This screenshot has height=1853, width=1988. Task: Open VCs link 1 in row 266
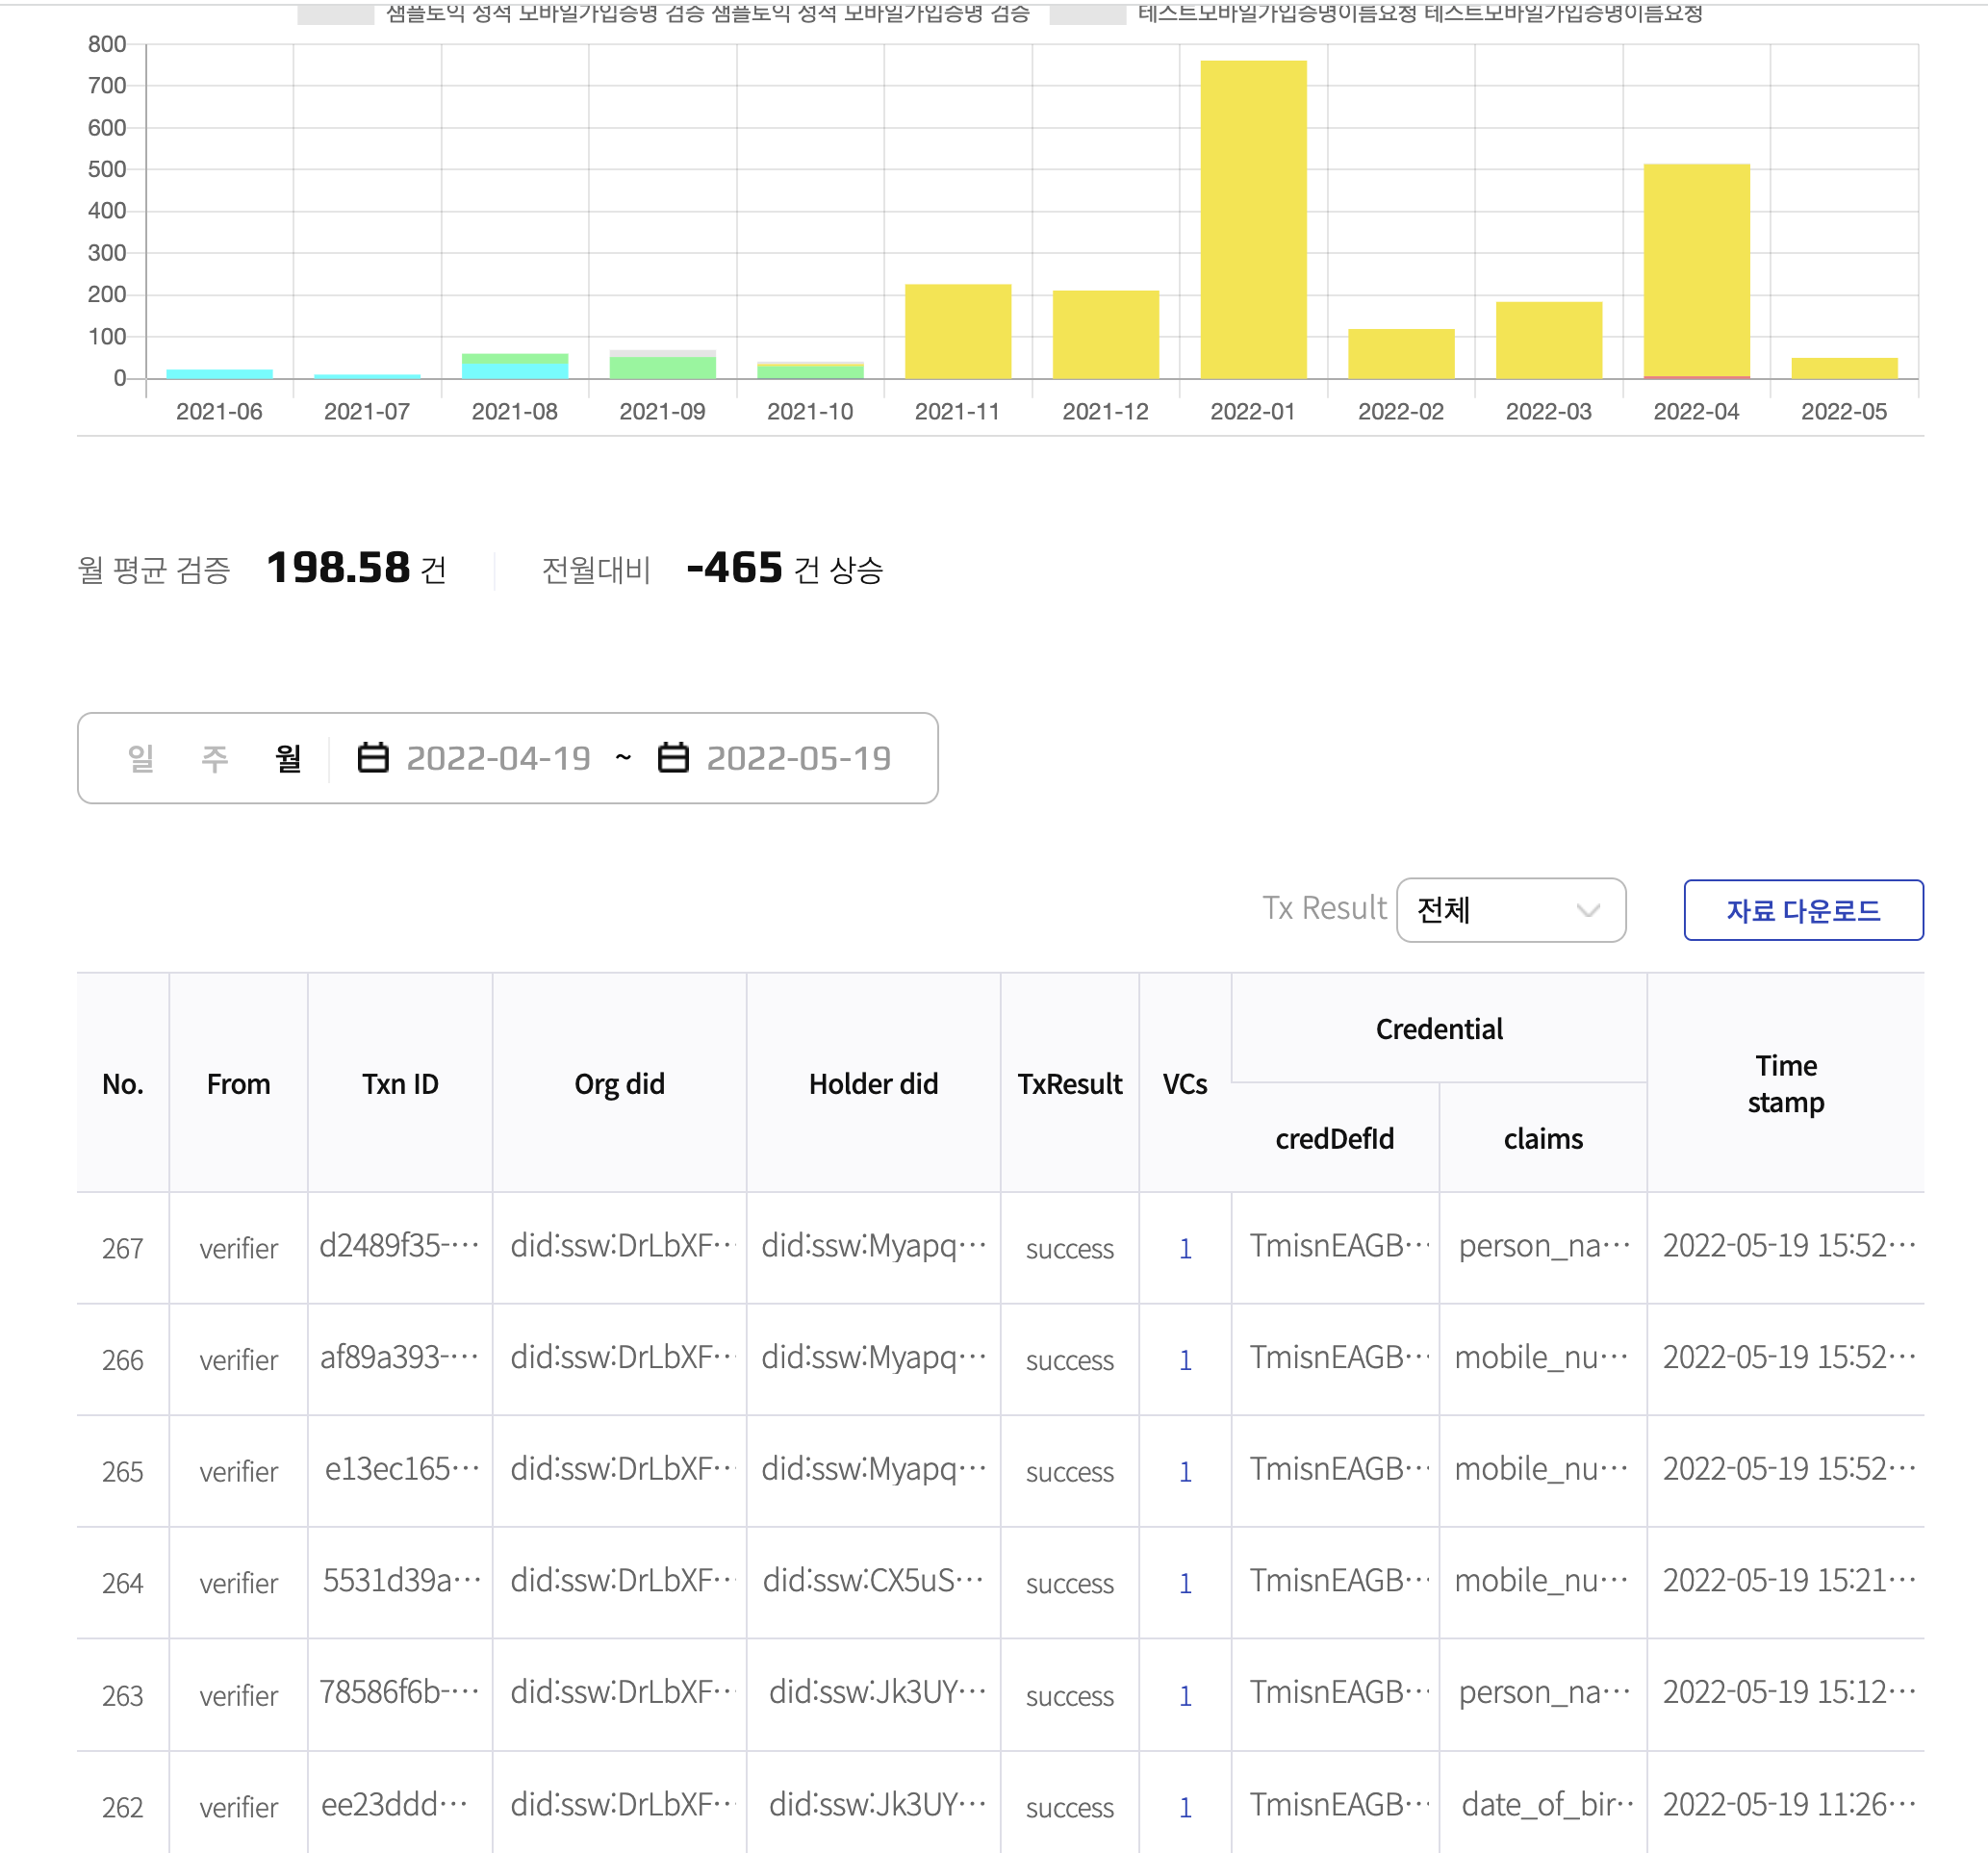click(1185, 1360)
